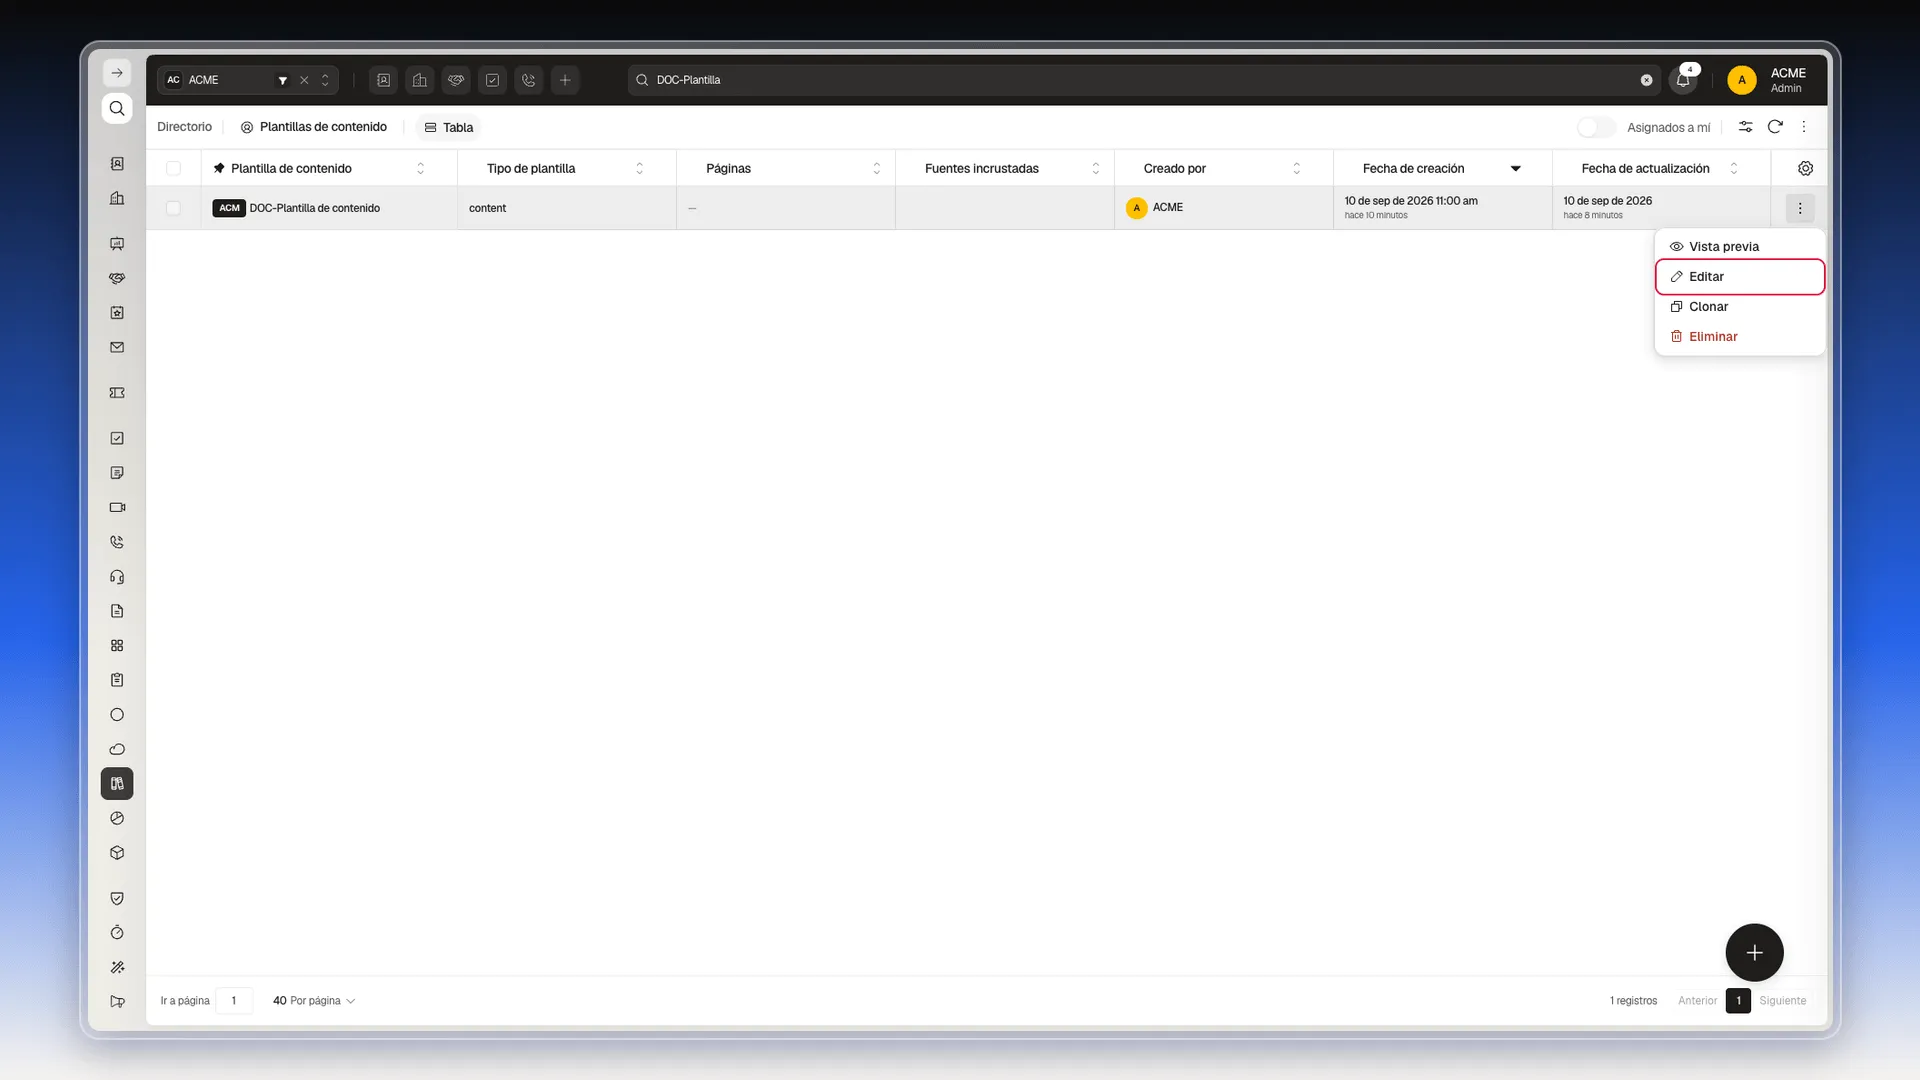Select the DOC-Plantilla de contenido row checkbox

tap(173, 208)
